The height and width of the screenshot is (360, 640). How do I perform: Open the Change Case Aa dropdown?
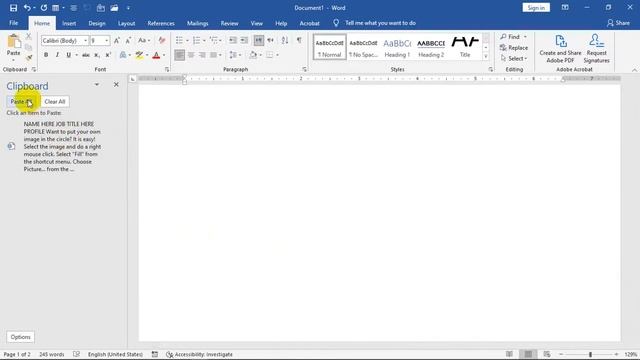click(x=144, y=40)
